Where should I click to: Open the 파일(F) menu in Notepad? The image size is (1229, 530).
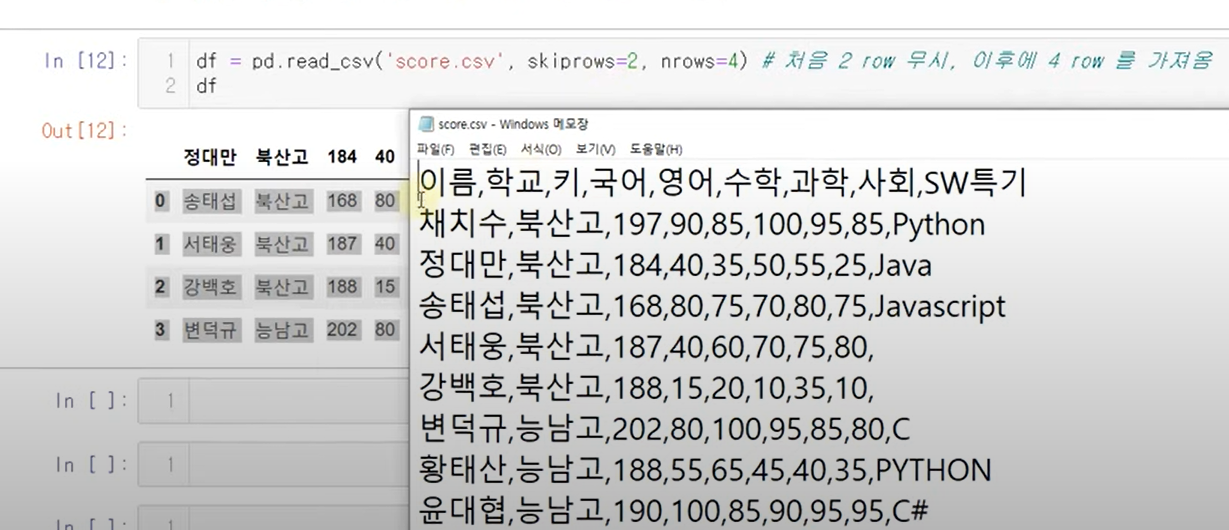tap(435, 149)
